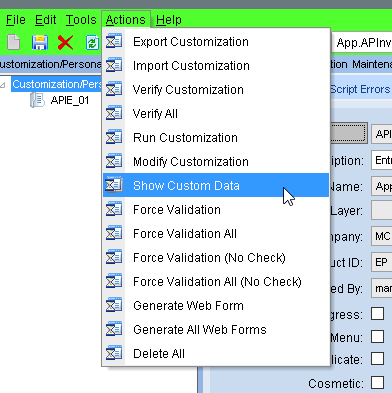Click icon beside Generate All Web Forms

point(114,329)
